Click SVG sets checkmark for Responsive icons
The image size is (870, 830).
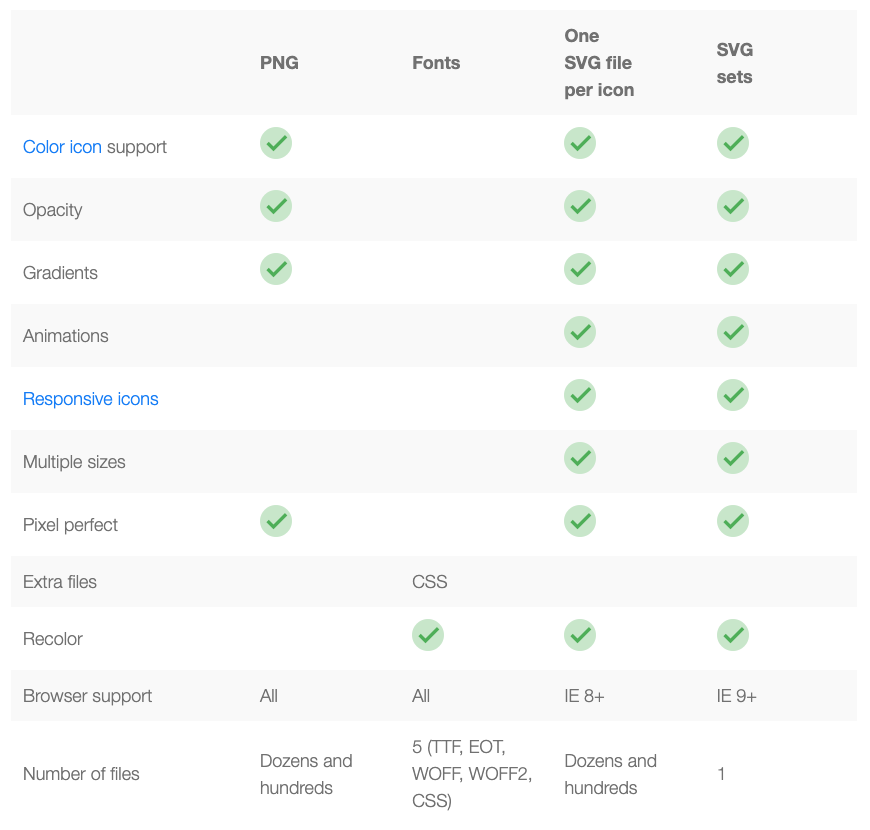[x=732, y=395]
